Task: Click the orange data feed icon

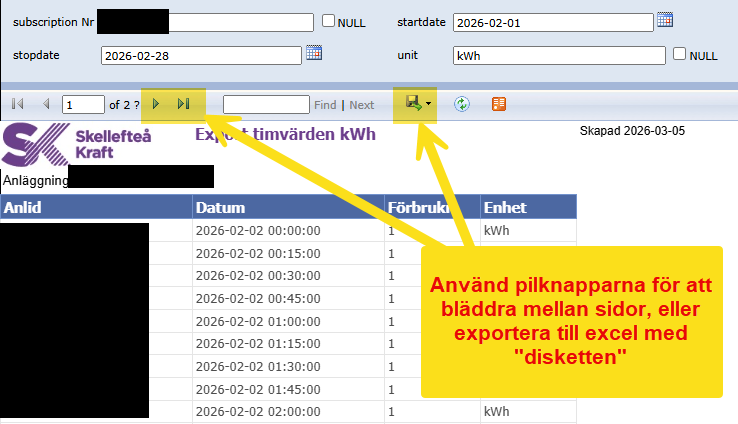Action: click(499, 104)
